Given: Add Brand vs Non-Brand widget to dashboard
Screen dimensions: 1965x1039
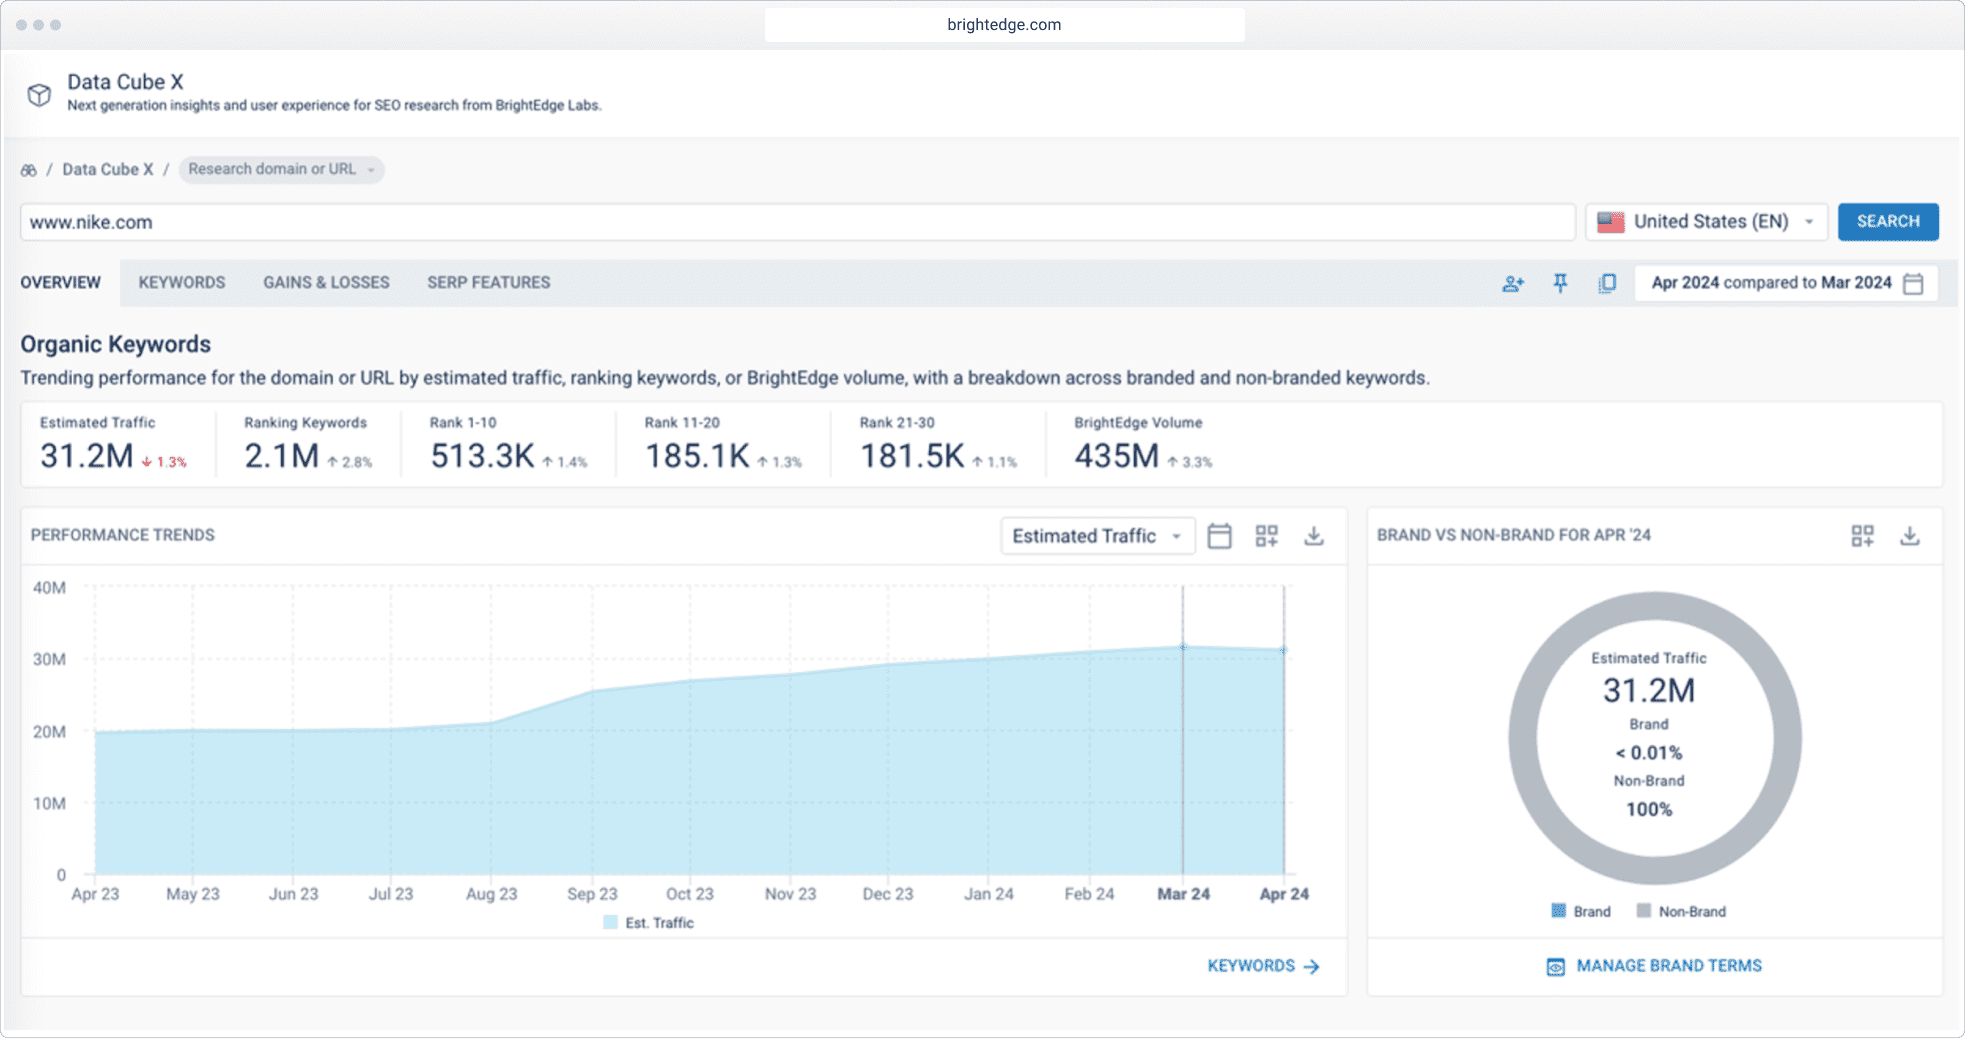Looking at the screenshot, I should pyautogui.click(x=1862, y=536).
